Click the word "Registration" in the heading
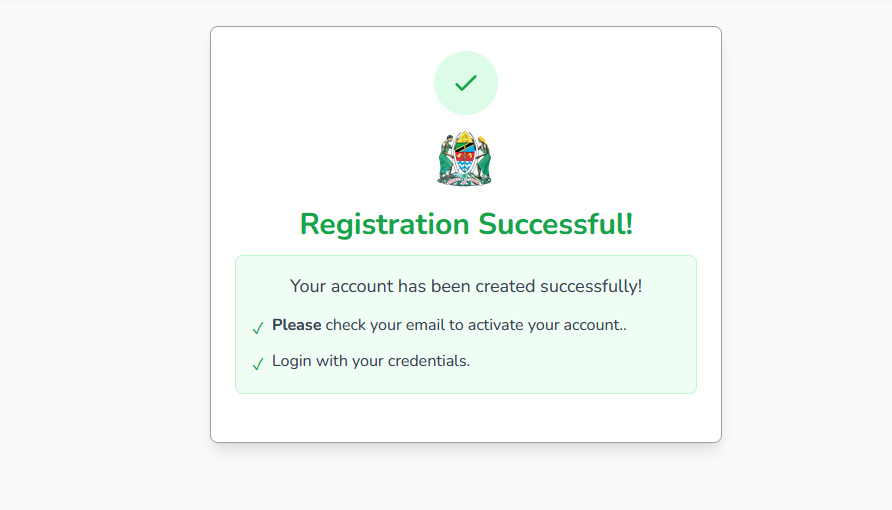This screenshot has width=892, height=510. pyautogui.click(x=386, y=224)
